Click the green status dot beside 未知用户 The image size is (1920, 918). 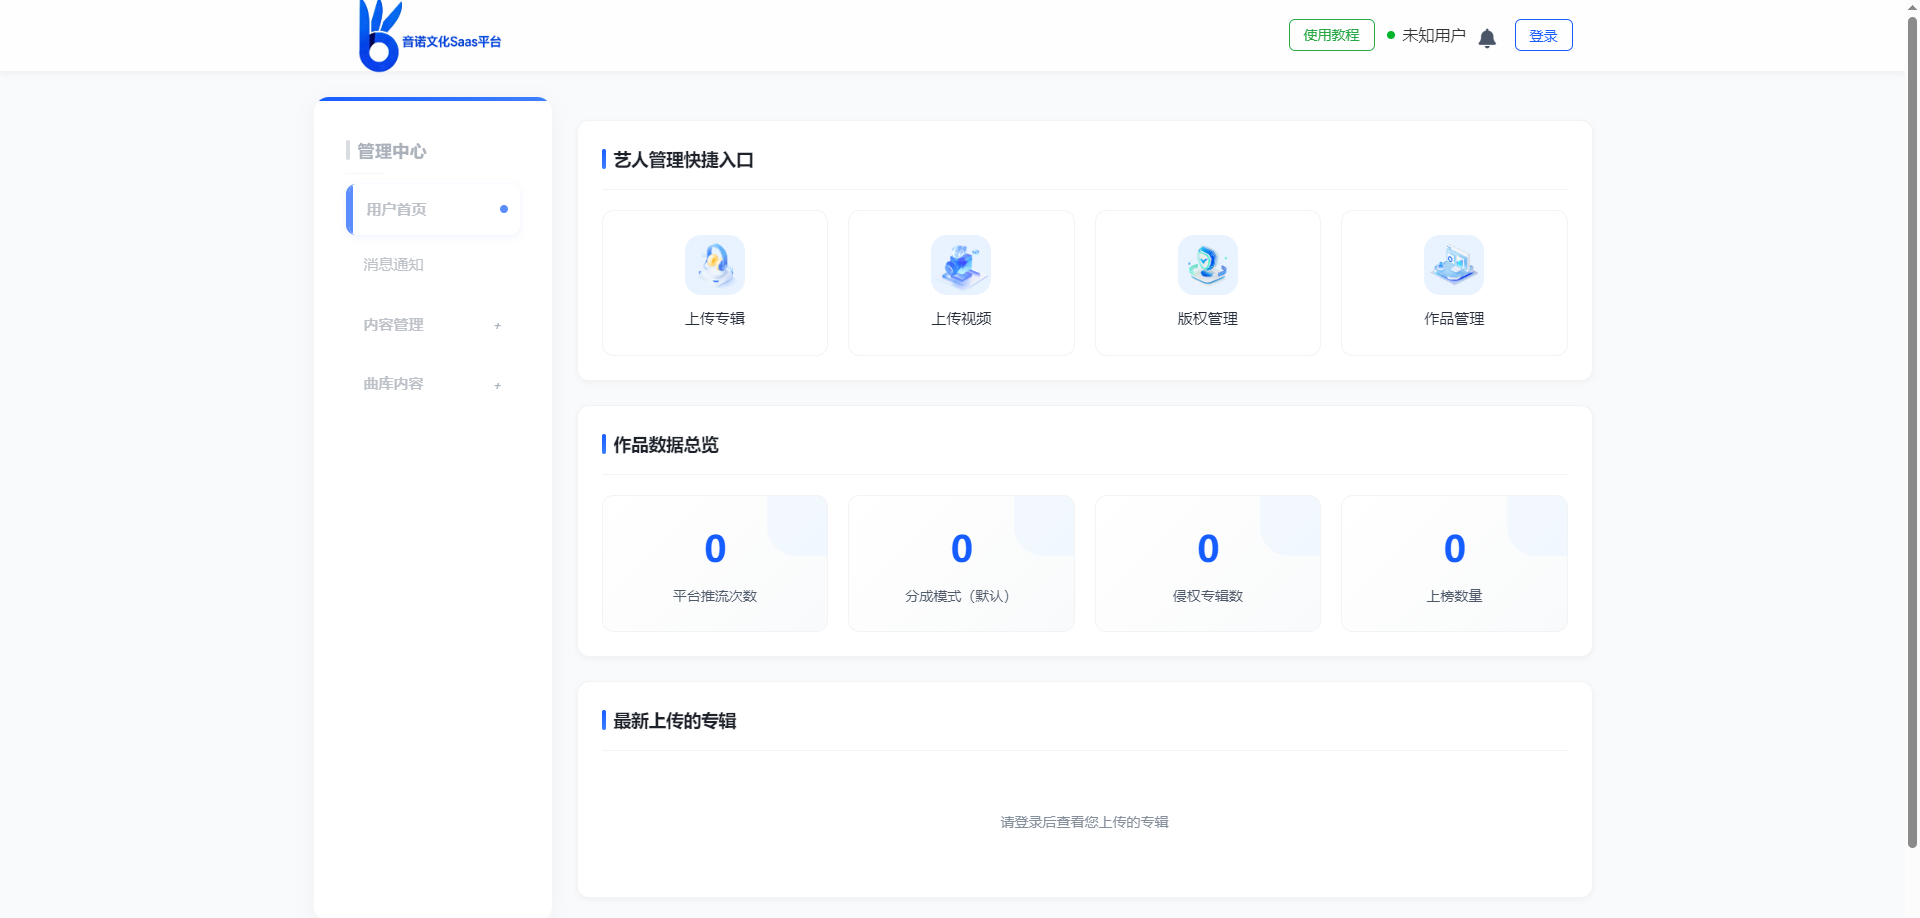(1390, 35)
